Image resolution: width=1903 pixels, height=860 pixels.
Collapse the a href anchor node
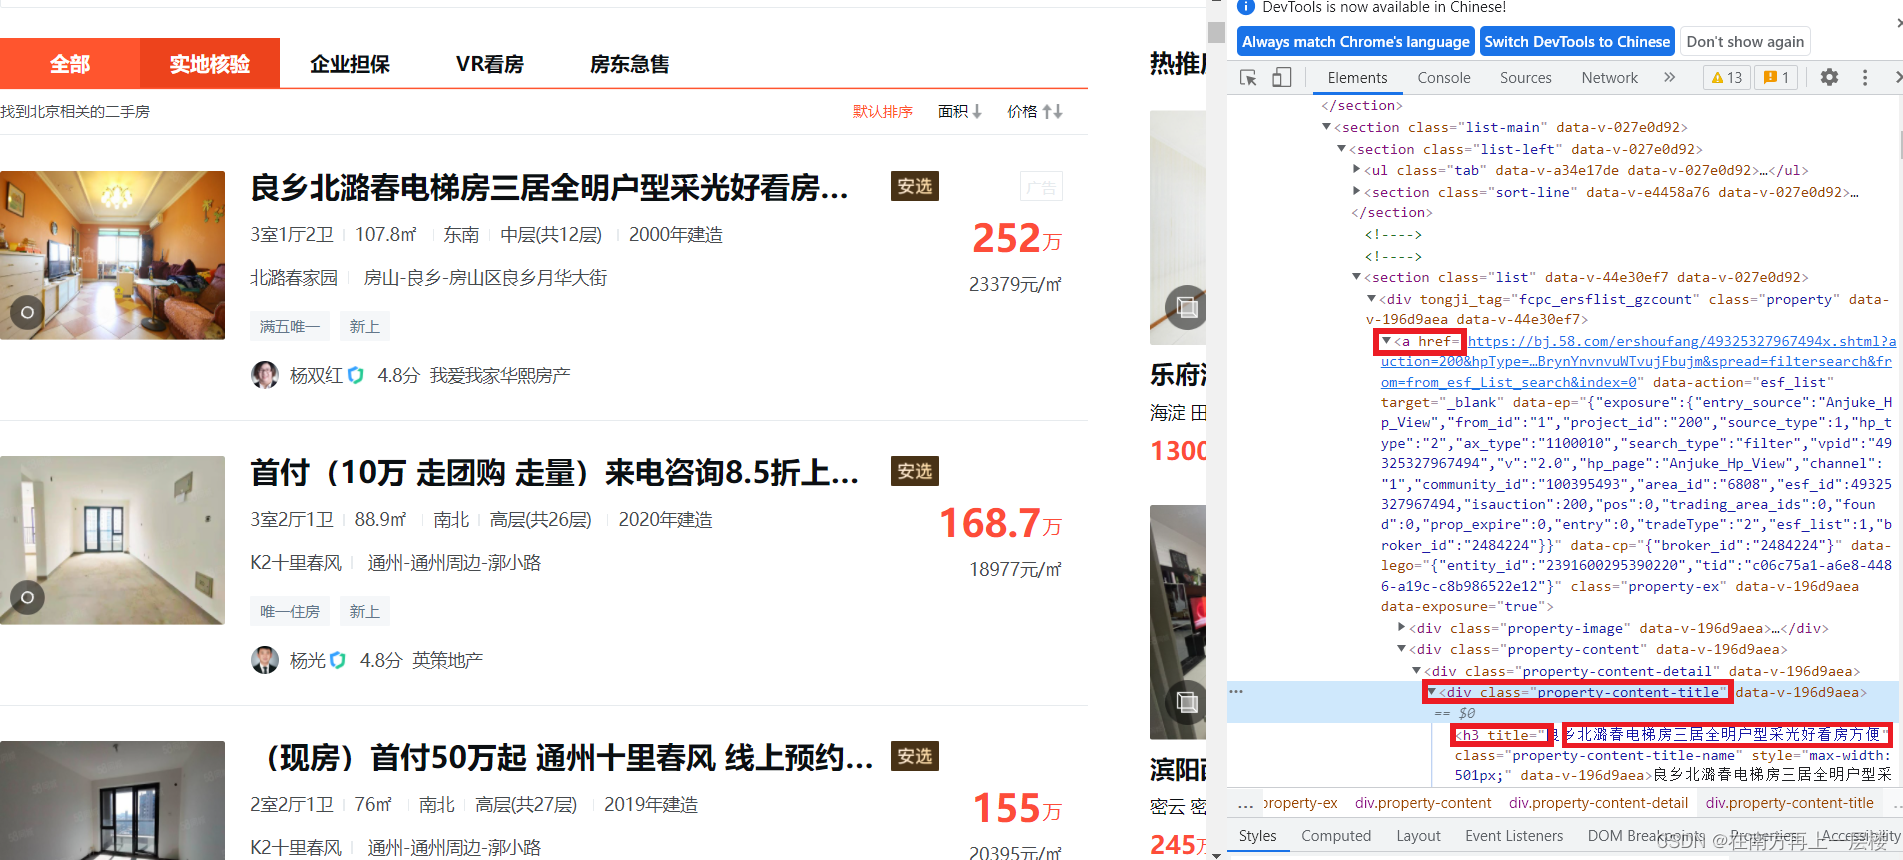pos(1386,341)
